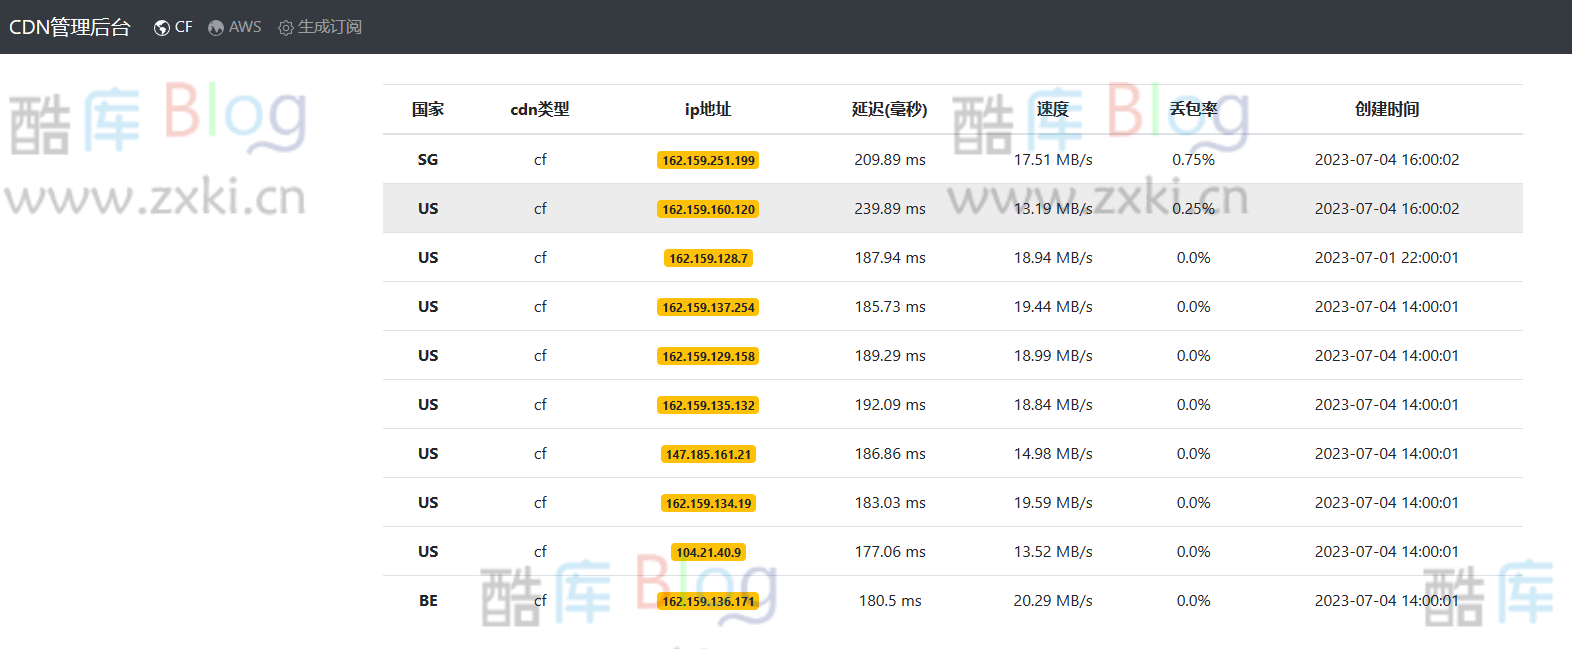Click IP badge 162.159.135.132

708,405
